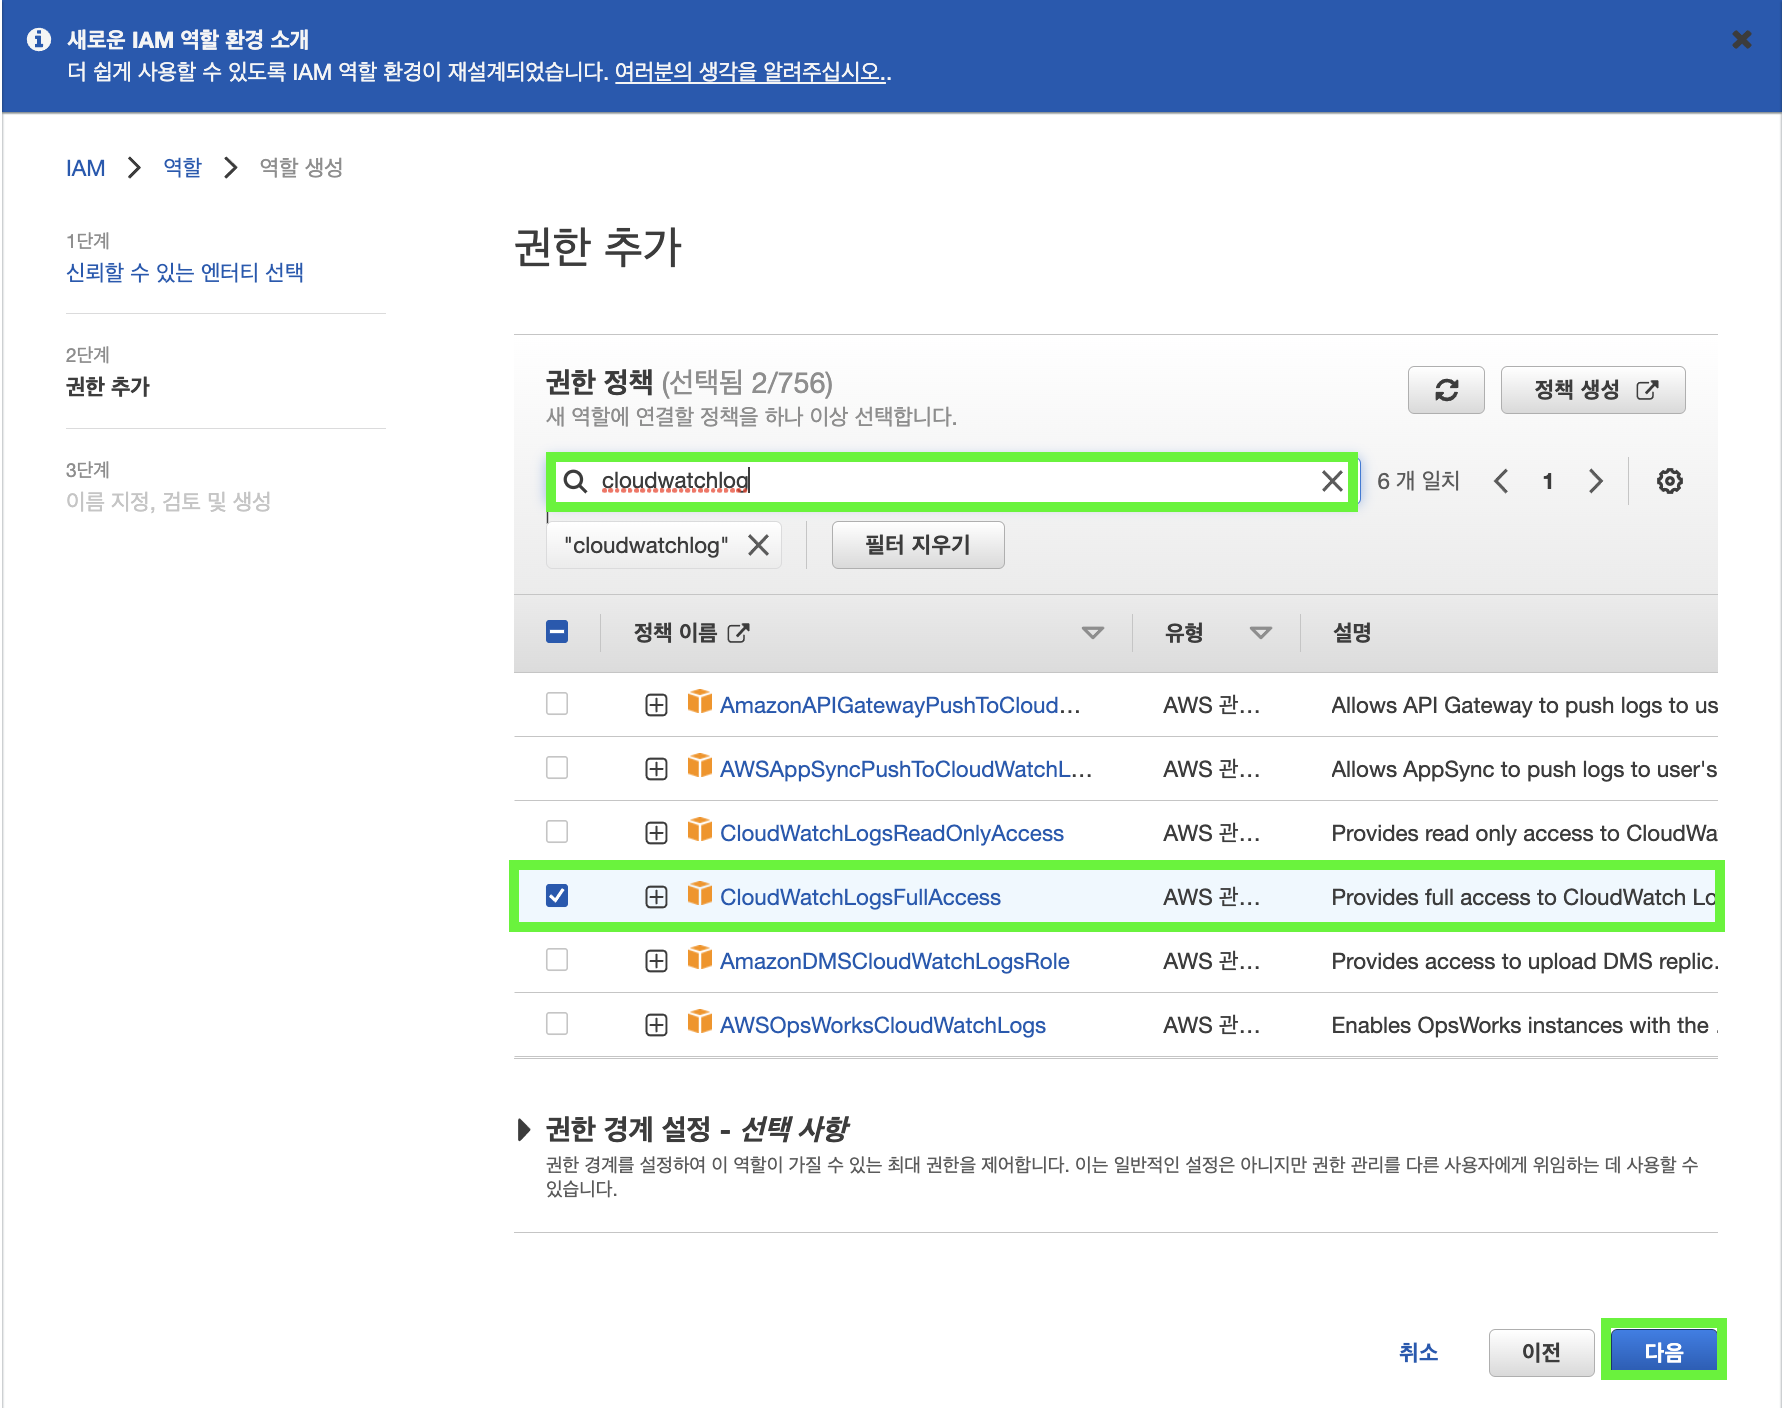Screen dimensions: 1782x1408
Task: Click 'Enables OpsWorks instances' description text
Action: tap(1524, 1026)
